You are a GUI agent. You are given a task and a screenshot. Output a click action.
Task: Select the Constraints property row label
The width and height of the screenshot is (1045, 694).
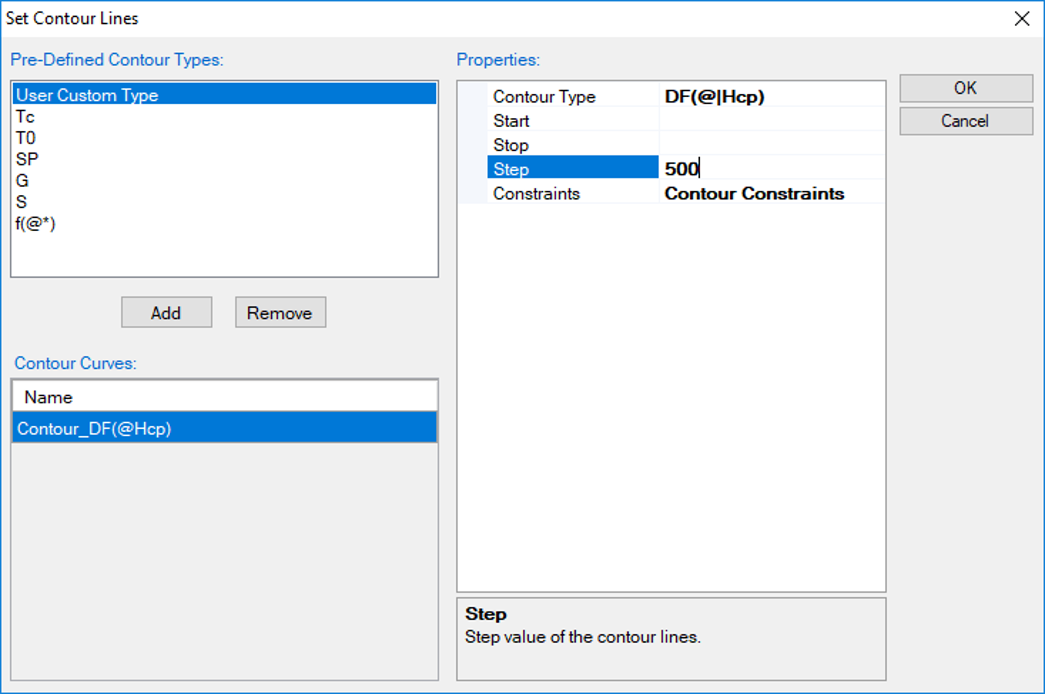tap(537, 194)
